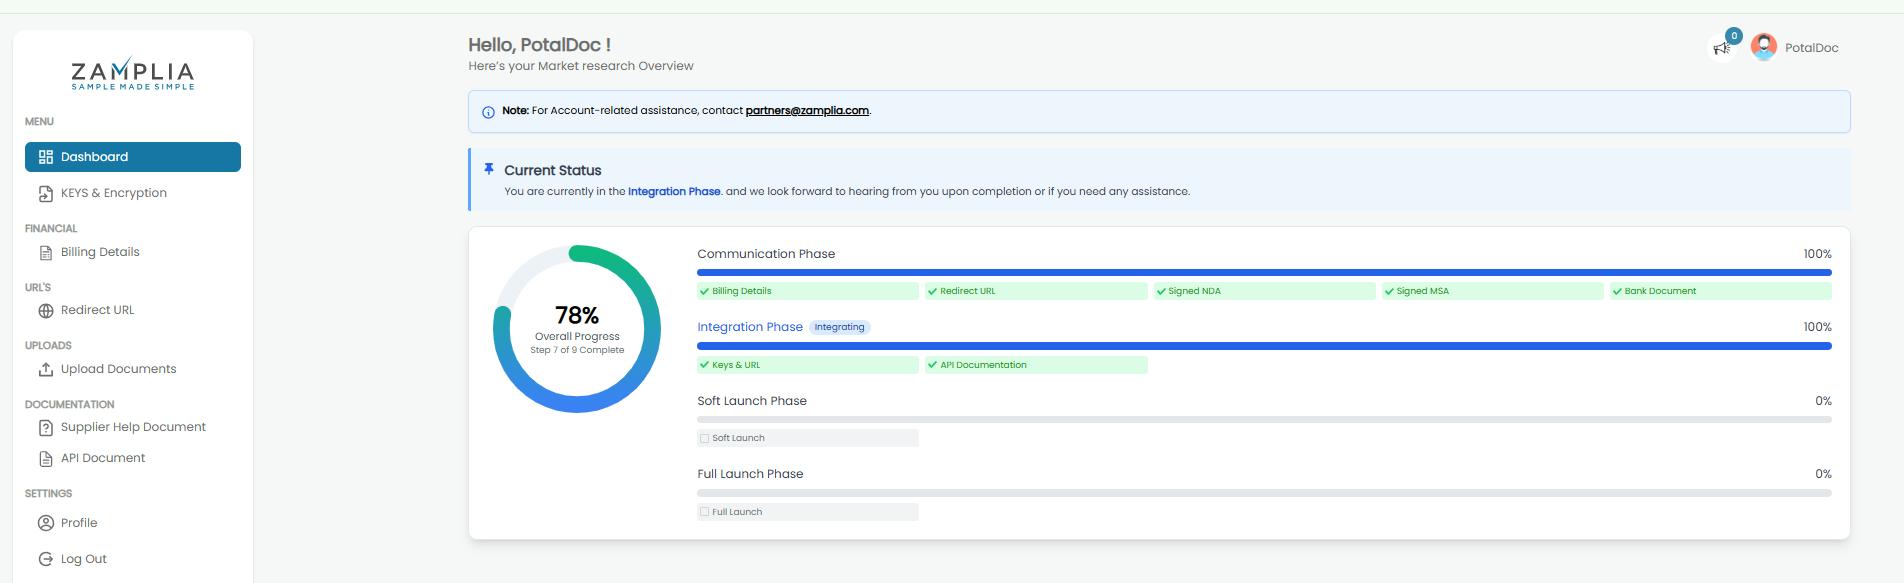Click the Billing Details completed step chip
The image size is (1904, 583).
(x=807, y=291)
